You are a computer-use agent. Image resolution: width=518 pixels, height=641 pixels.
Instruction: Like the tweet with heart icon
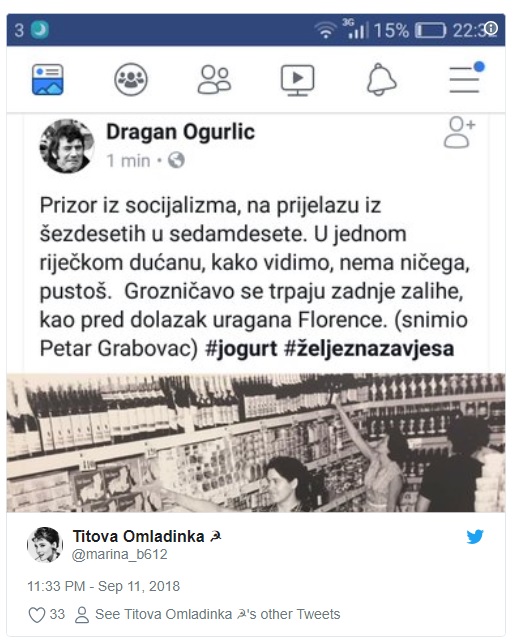(x=36, y=614)
